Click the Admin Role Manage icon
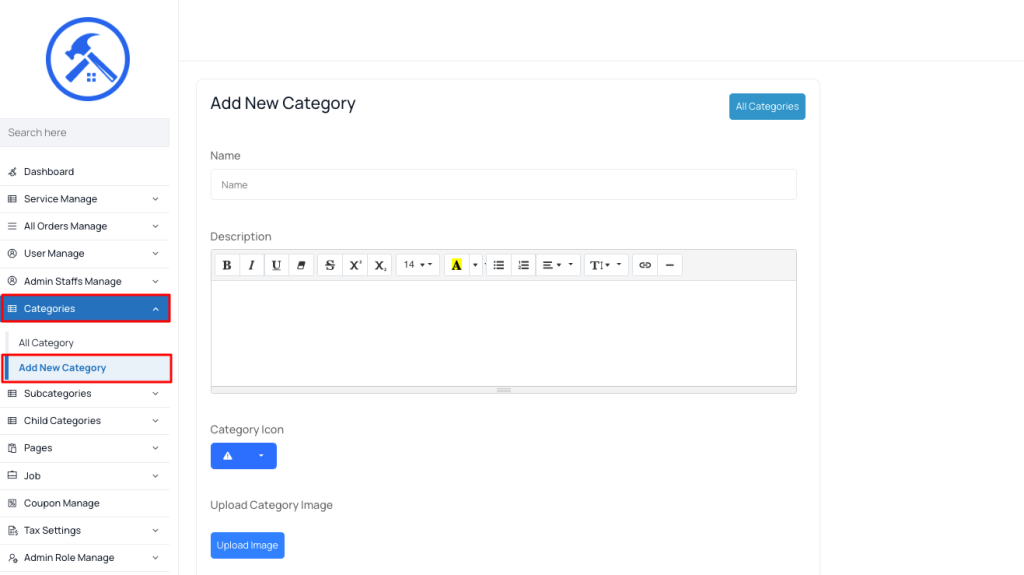The height and width of the screenshot is (575, 1024). coord(12,558)
